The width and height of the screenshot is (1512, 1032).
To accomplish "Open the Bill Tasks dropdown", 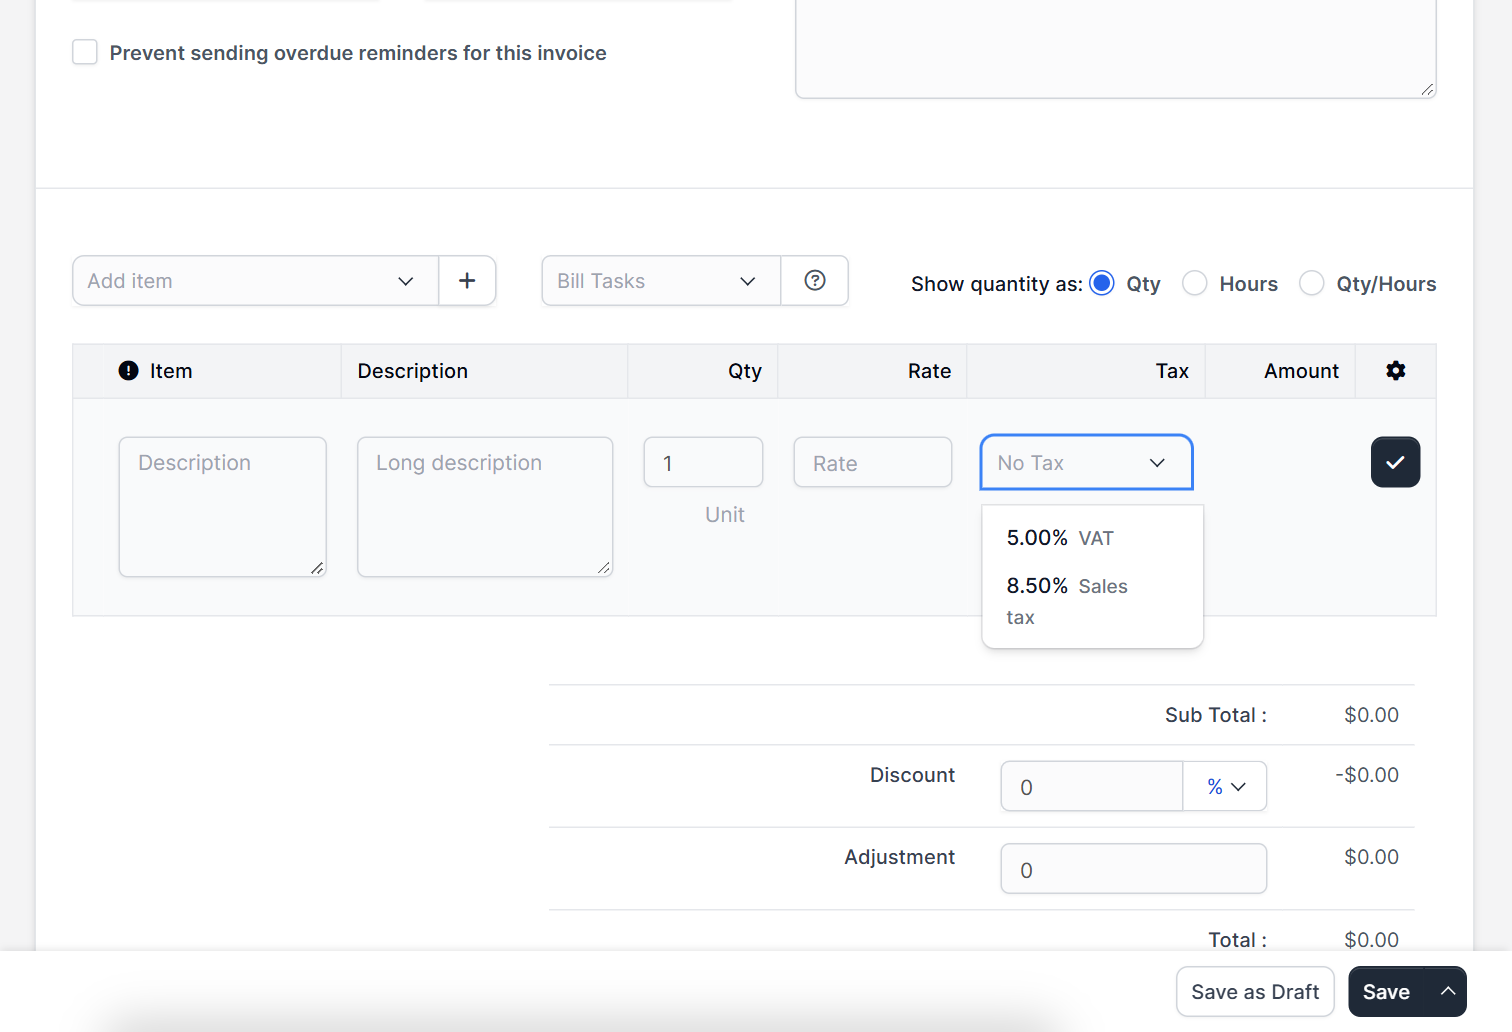I will pos(661,281).
